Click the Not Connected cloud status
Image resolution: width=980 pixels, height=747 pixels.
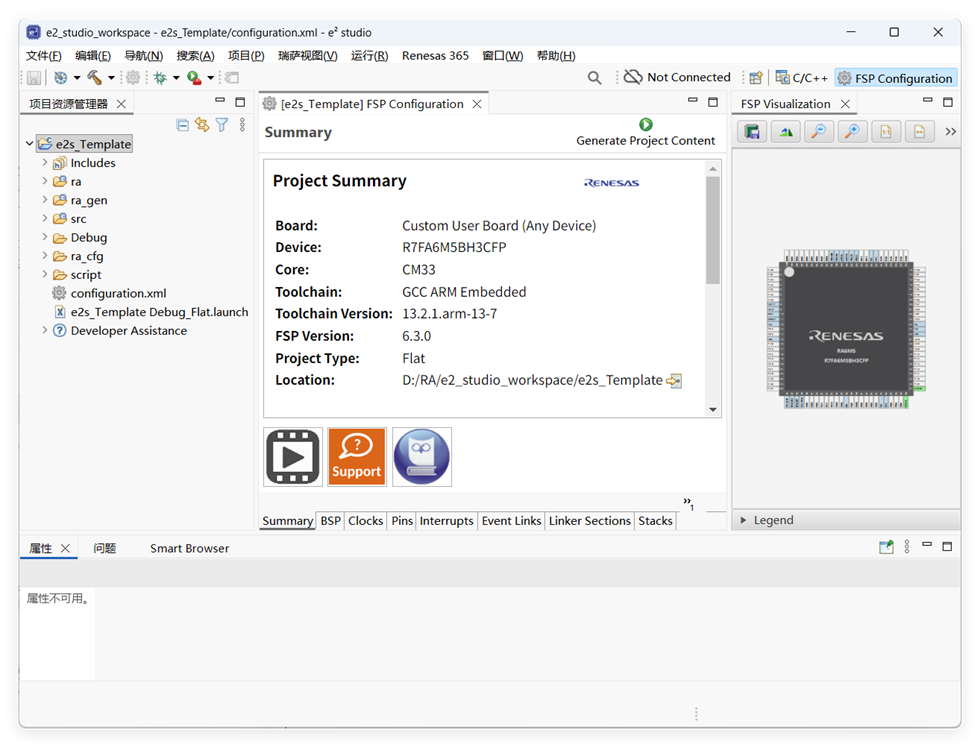[678, 77]
